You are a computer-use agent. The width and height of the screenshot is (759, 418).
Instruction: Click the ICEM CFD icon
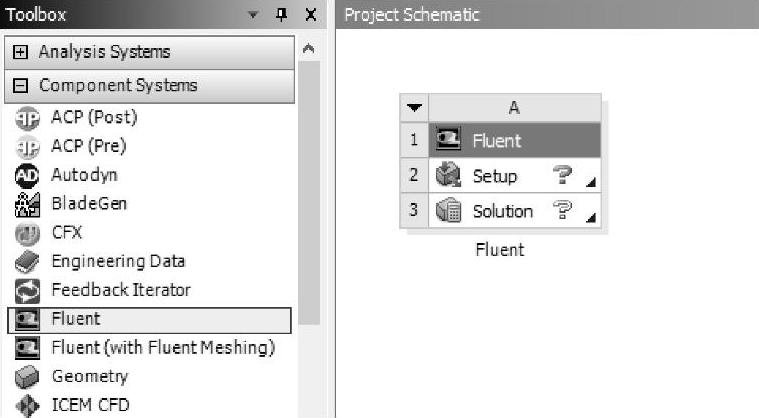click(27, 406)
